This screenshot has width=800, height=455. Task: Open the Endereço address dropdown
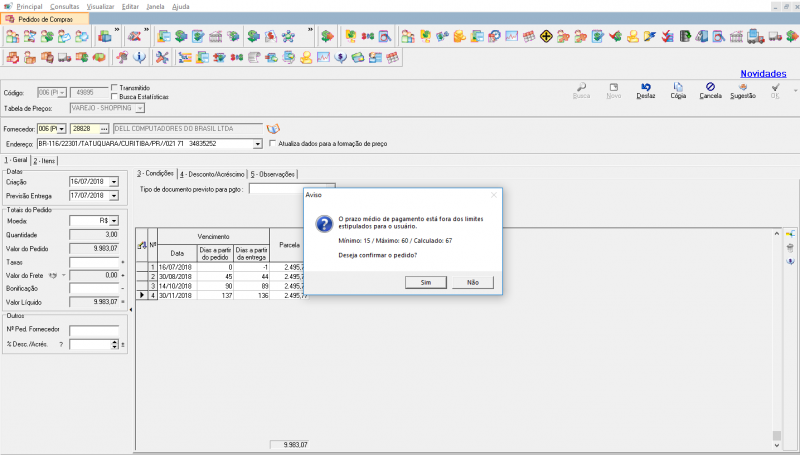258,144
